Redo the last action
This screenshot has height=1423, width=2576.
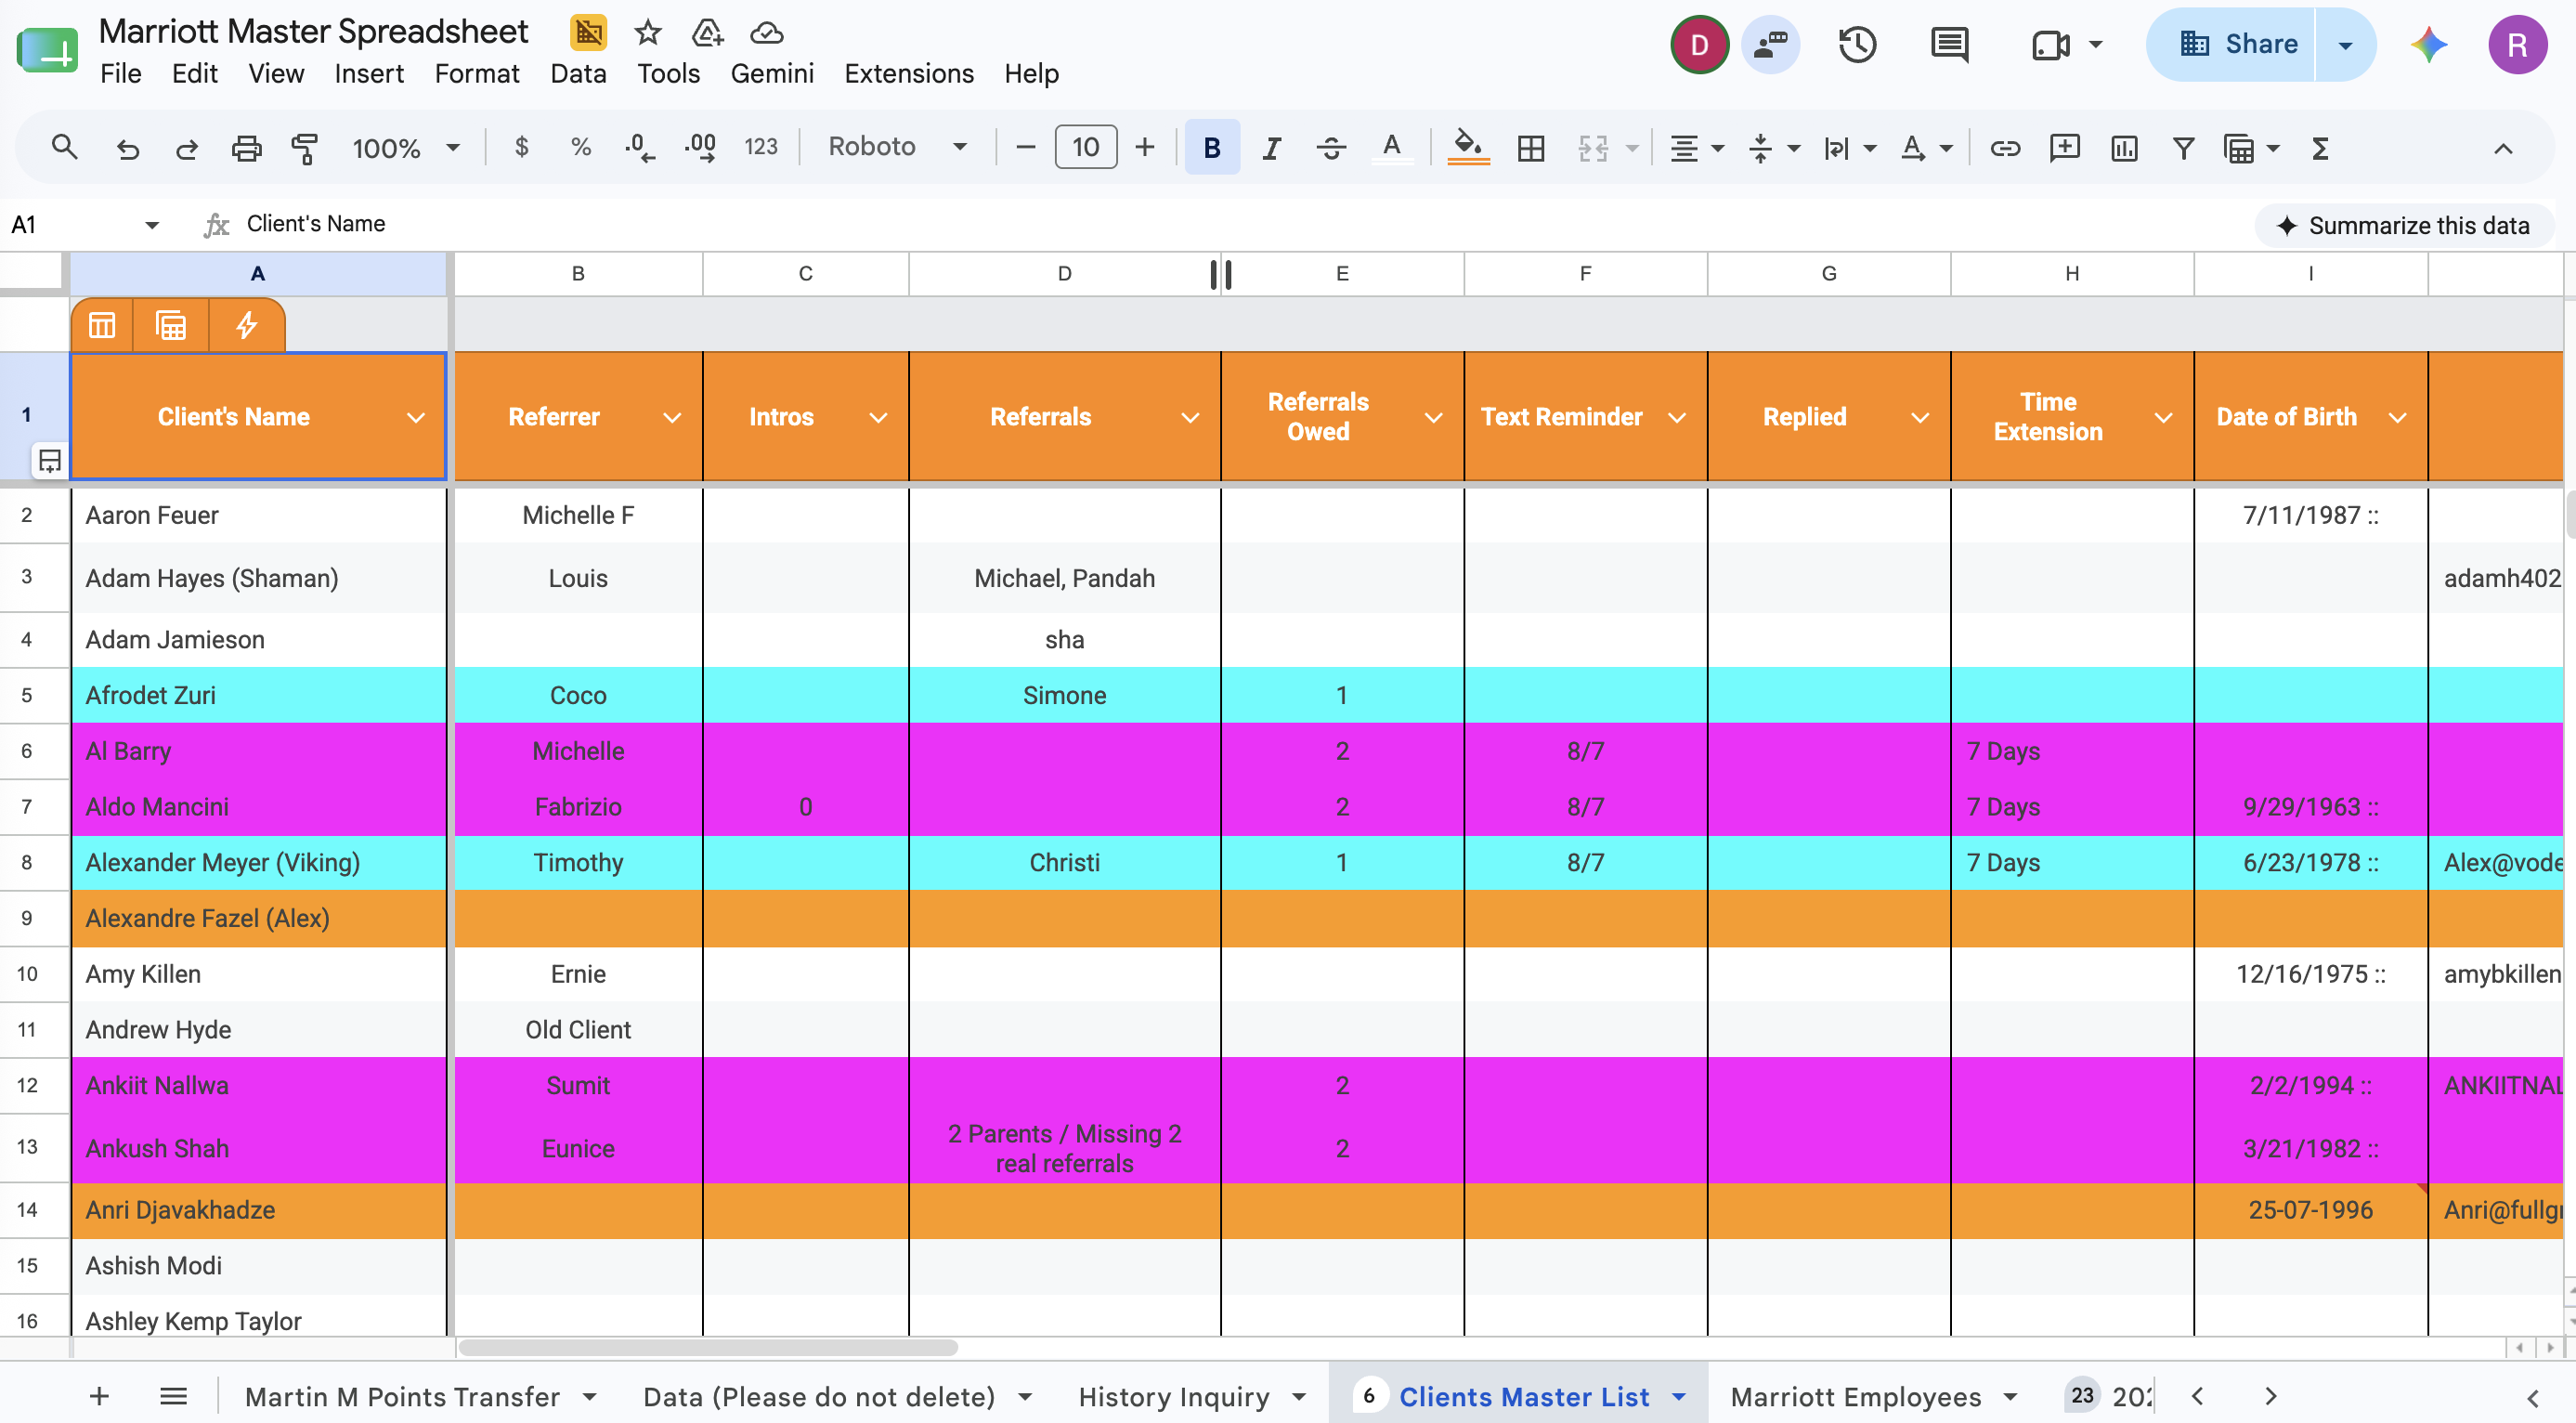pyautogui.click(x=186, y=148)
